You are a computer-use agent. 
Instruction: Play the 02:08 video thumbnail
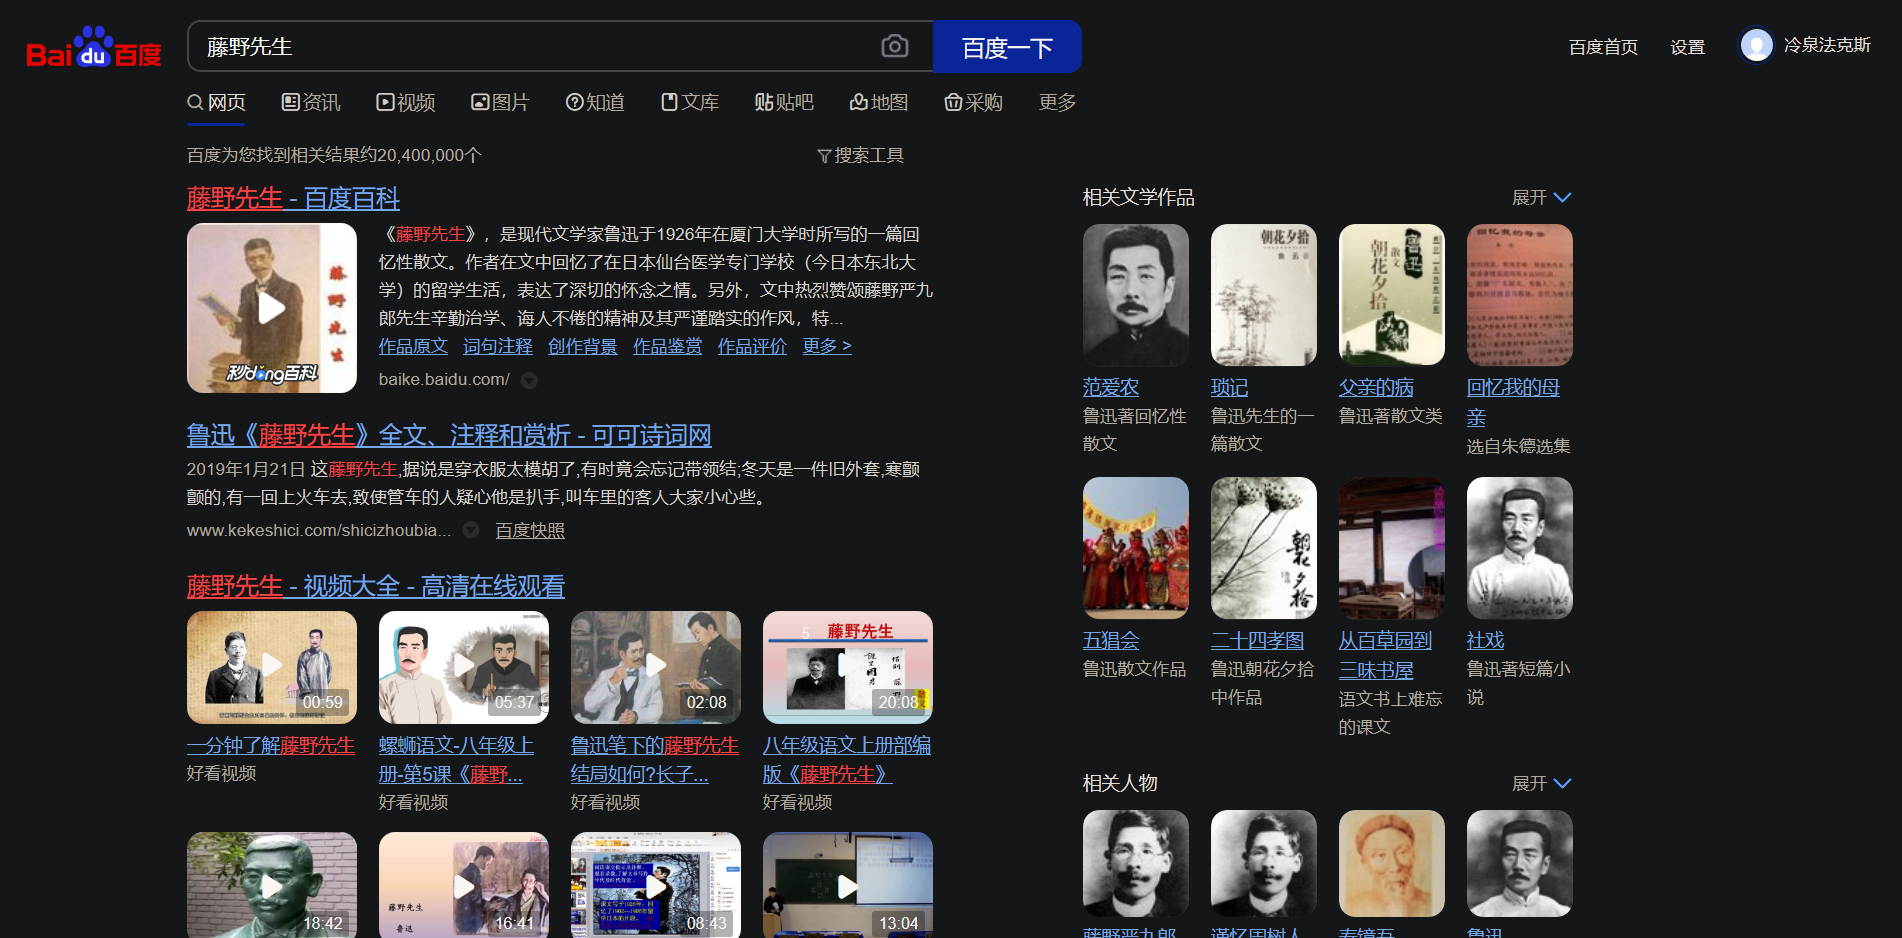tap(656, 667)
